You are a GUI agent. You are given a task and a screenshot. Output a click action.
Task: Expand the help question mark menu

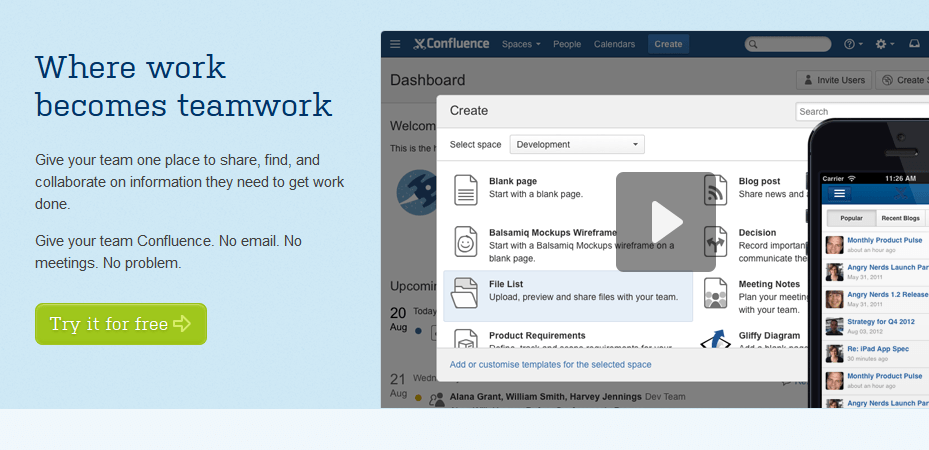pyautogui.click(x=853, y=44)
